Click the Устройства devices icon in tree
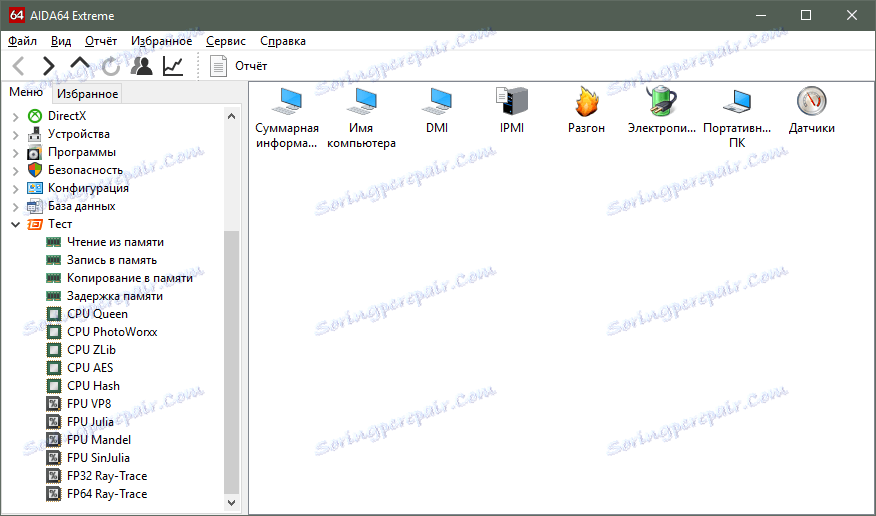 point(35,134)
